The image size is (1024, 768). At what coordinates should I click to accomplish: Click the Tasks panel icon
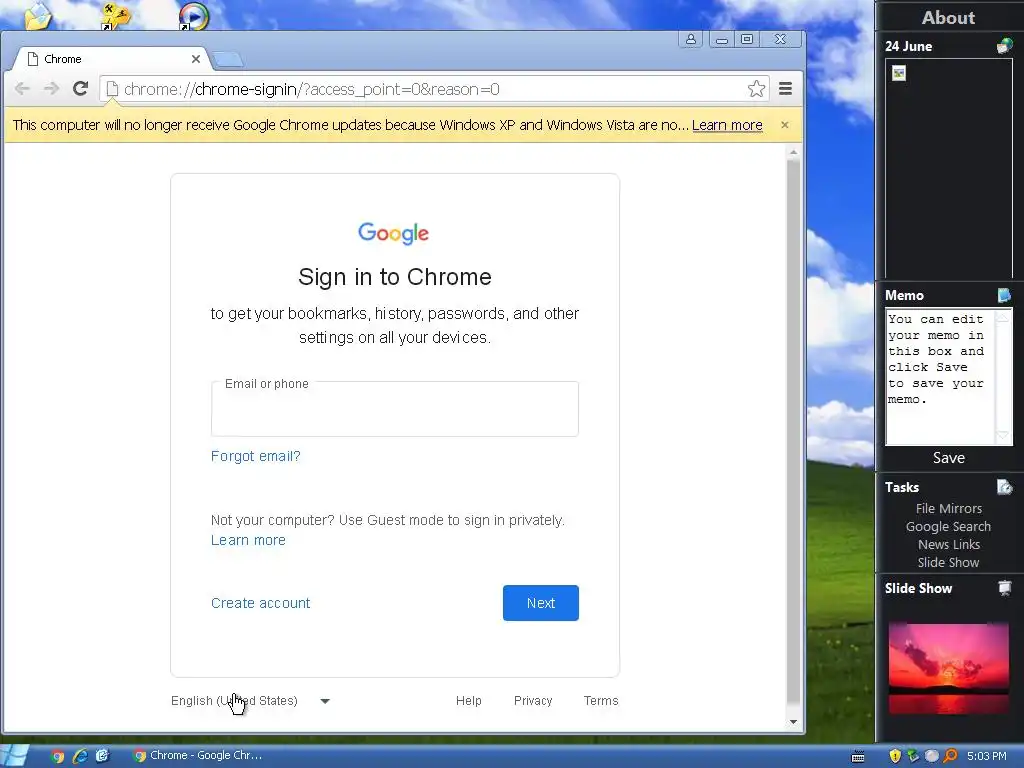tap(1004, 487)
